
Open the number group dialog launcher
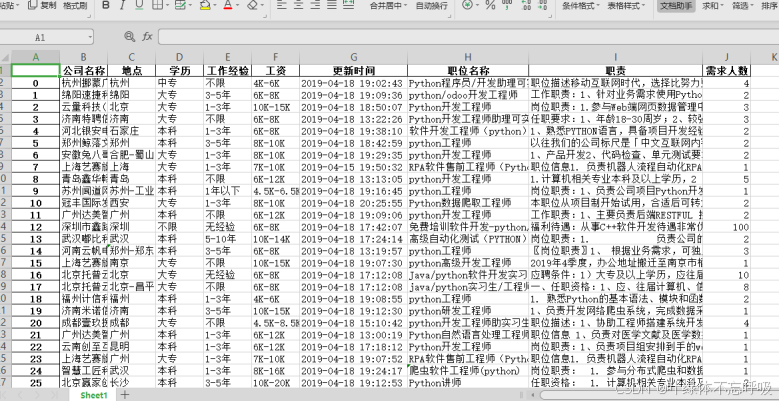pyautogui.click(x=551, y=16)
